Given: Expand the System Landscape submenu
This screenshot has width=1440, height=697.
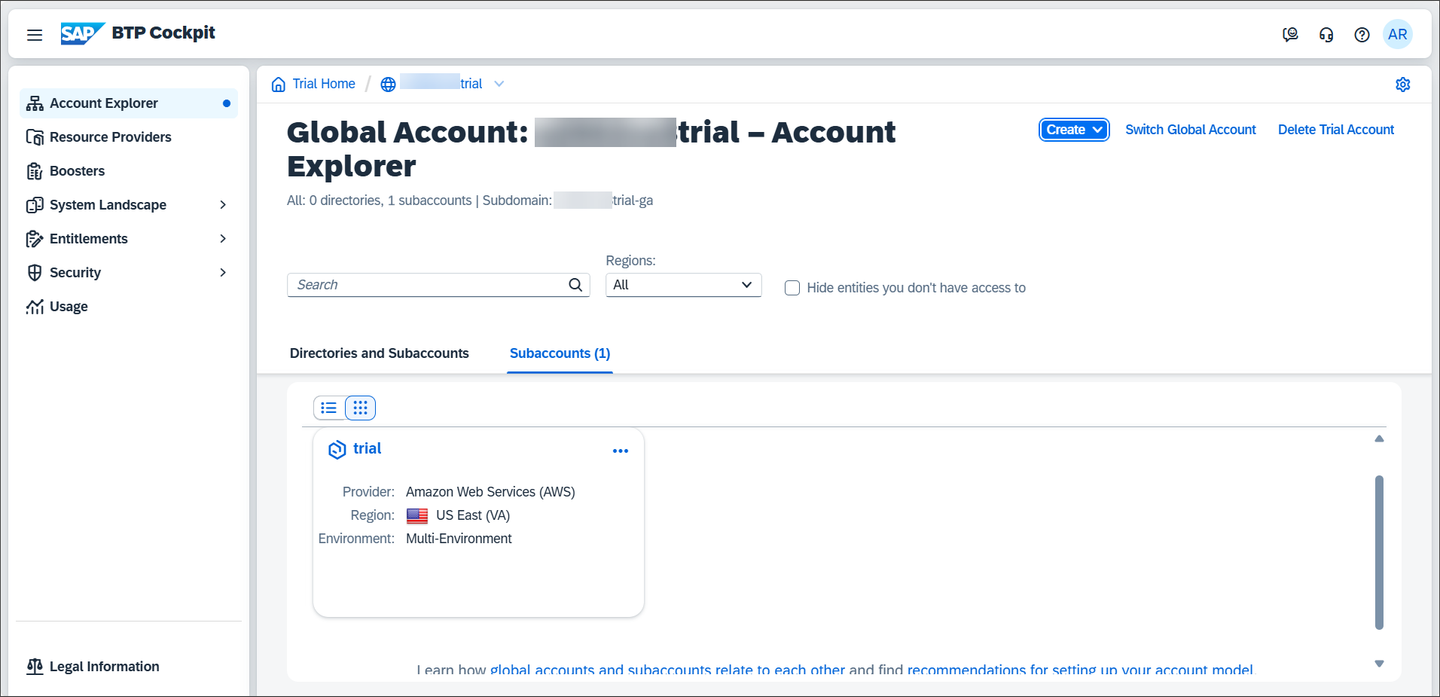Looking at the screenshot, I should (x=223, y=205).
